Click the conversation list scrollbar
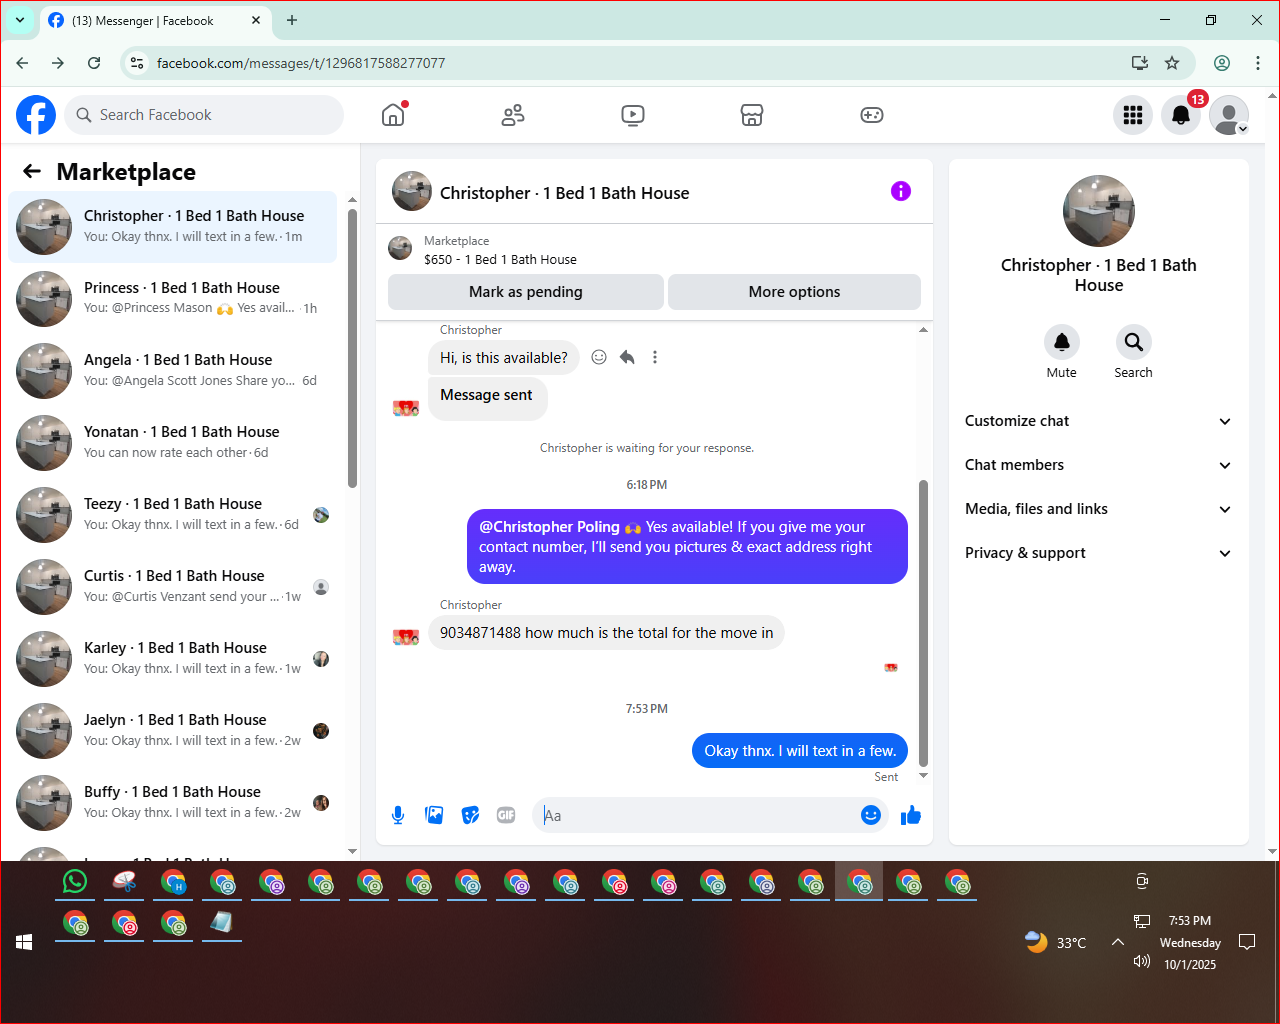1280x1024 pixels. coord(352,348)
